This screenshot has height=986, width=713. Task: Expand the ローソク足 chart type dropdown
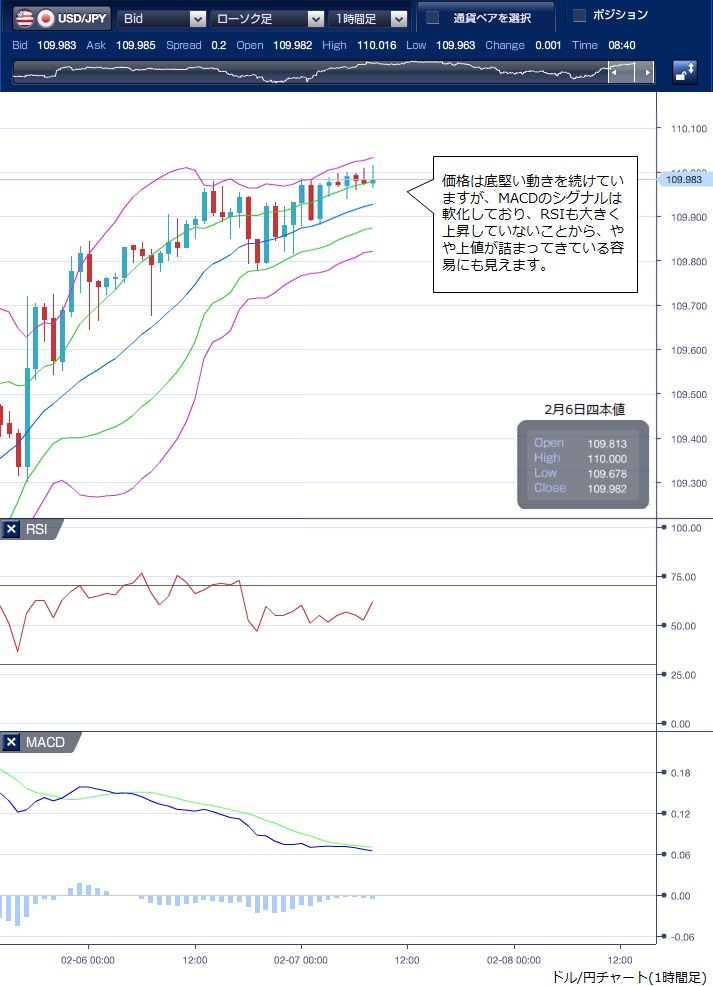click(x=267, y=18)
